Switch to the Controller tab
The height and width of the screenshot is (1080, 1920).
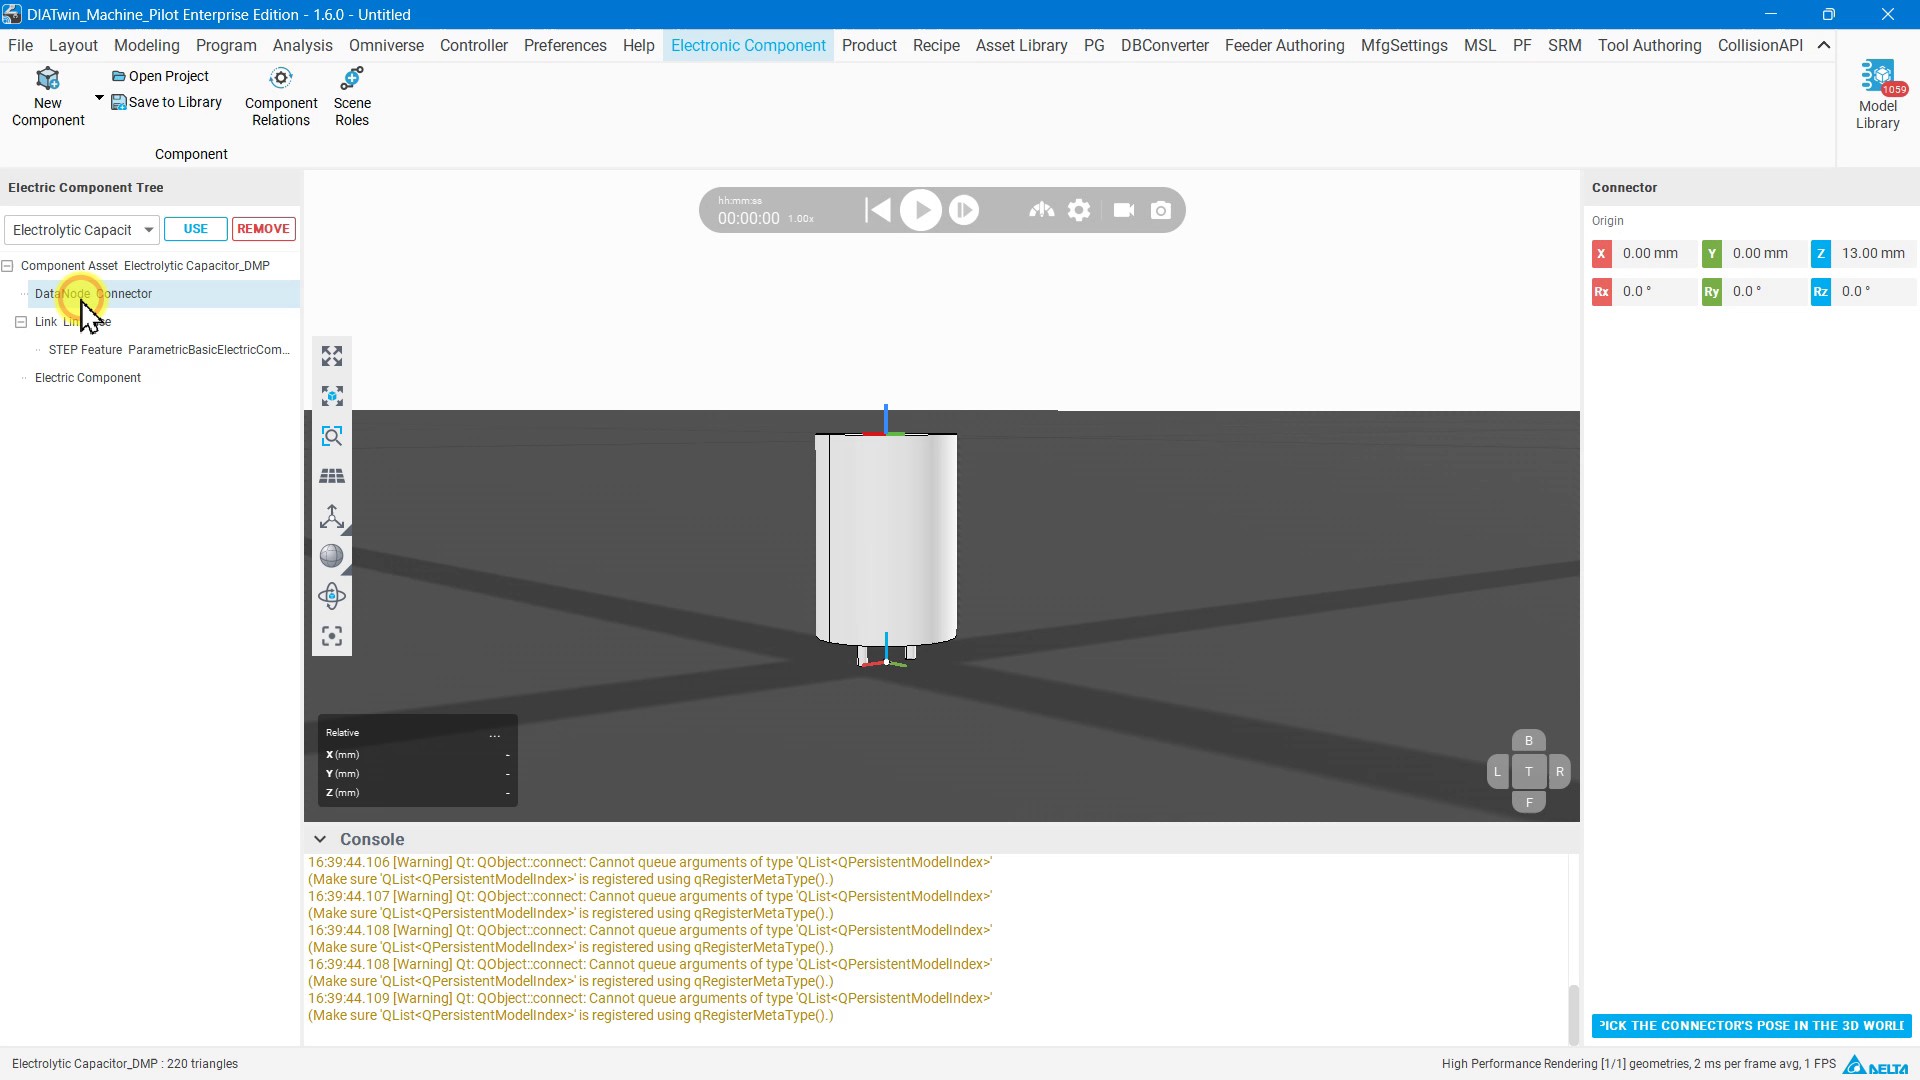(474, 45)
